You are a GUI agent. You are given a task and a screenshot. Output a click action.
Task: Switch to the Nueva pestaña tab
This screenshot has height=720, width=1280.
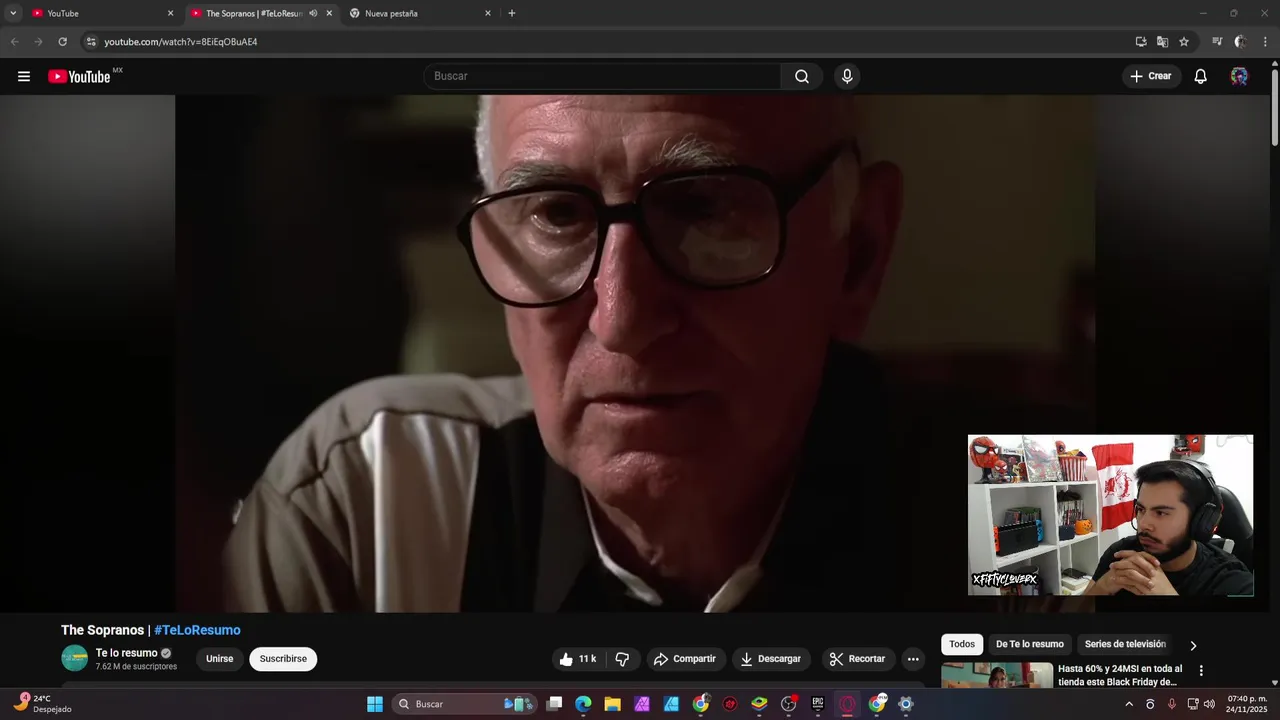coord(420,13)
